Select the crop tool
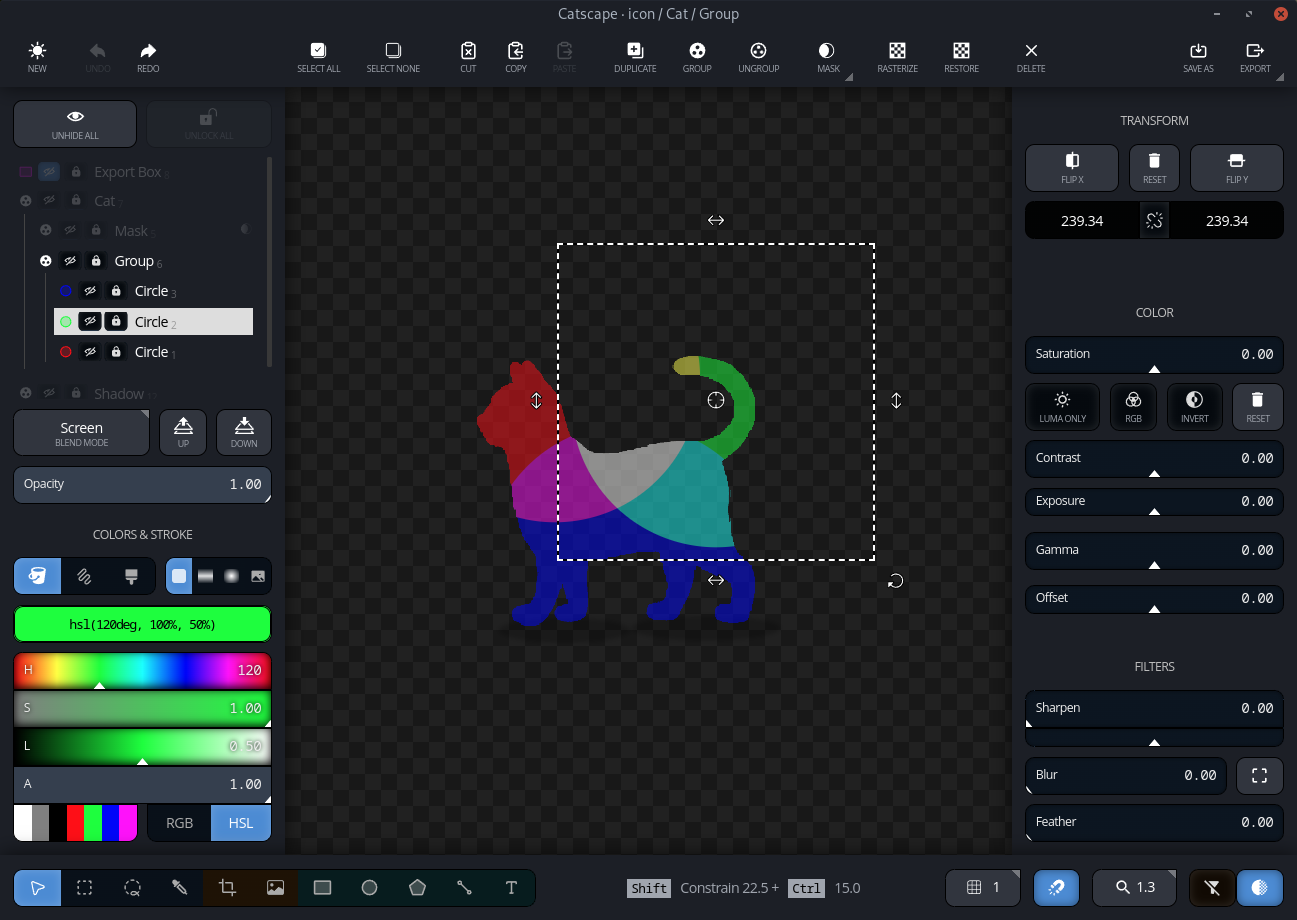The height and width of the screenshot is (920, 1297). point(227,887)
